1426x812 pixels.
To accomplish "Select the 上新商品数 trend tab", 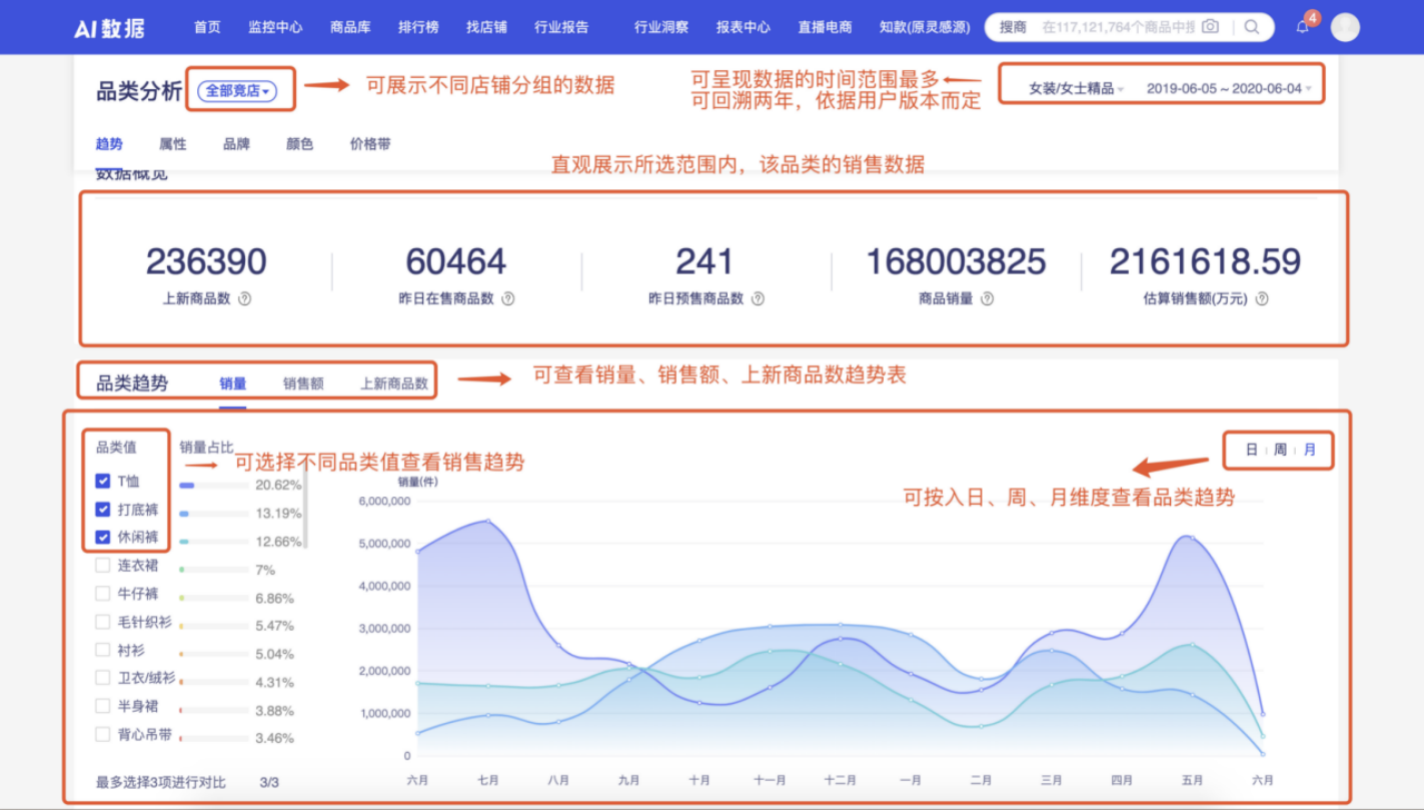I will pos(394,383).
